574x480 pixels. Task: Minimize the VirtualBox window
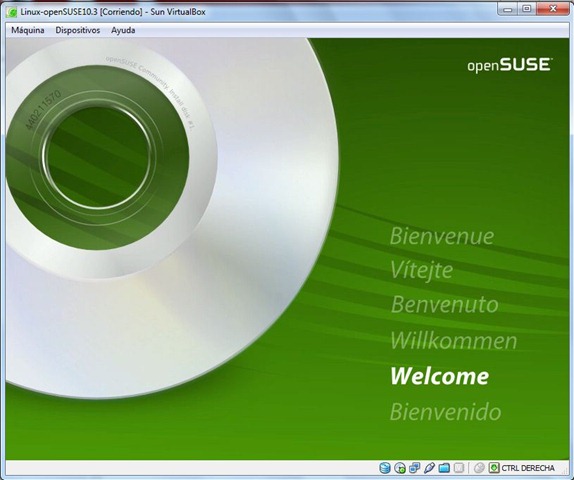coord(507,9)
